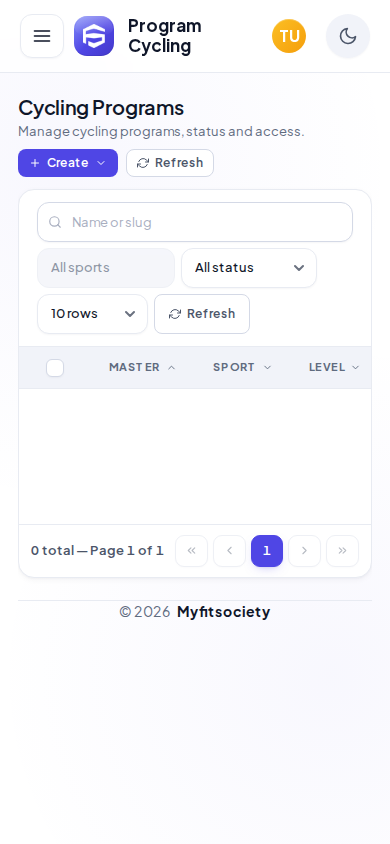
Task: Open the TU user avatar menu
Action: (x=289, y=36)
